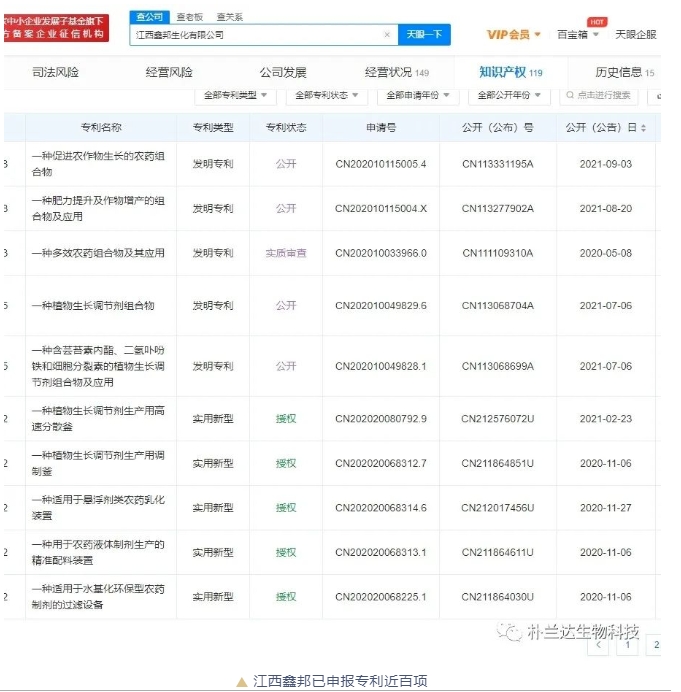681x692 pixels.
Task: Click publication number CN113068699A
Action: click(x=498, y=366)
